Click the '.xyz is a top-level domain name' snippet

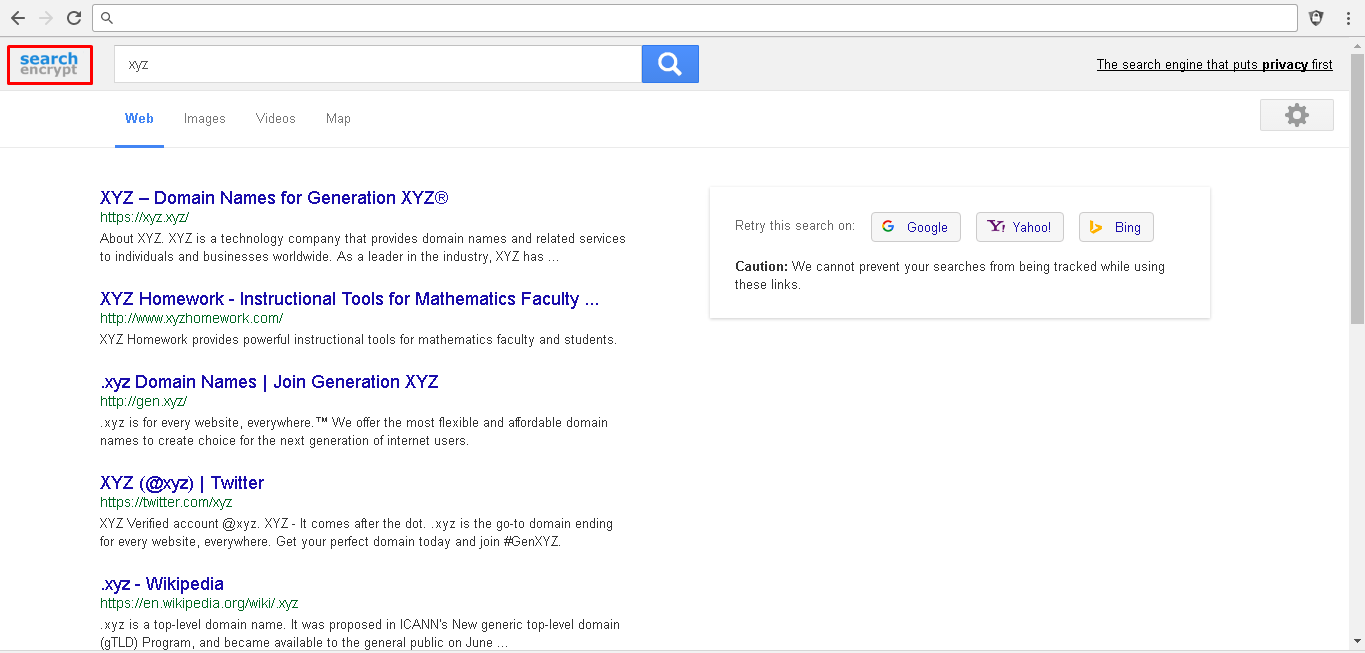click(360, 634)
